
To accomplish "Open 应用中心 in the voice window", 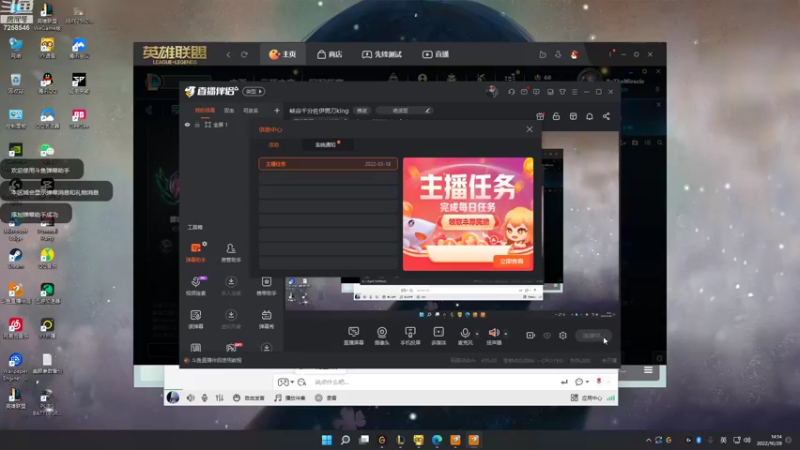I will (x=586, y=397).
